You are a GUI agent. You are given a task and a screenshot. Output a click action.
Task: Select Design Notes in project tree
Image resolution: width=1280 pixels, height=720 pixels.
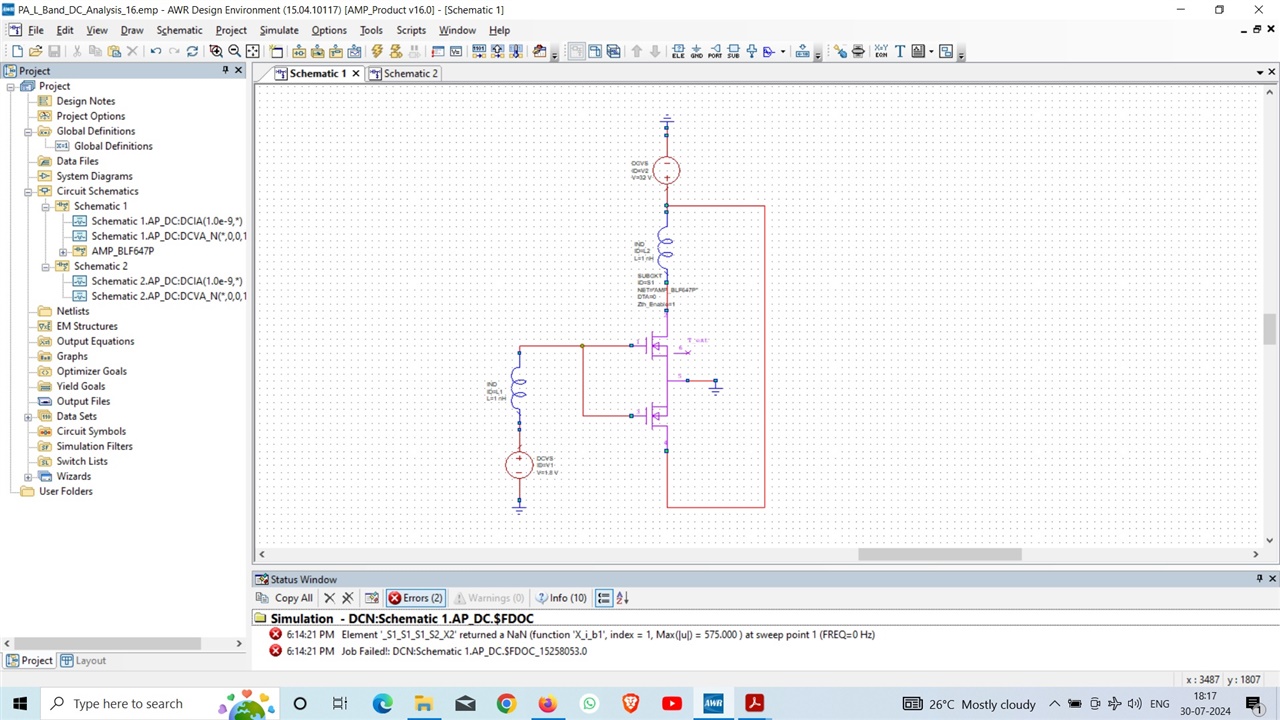coord(85,101)
